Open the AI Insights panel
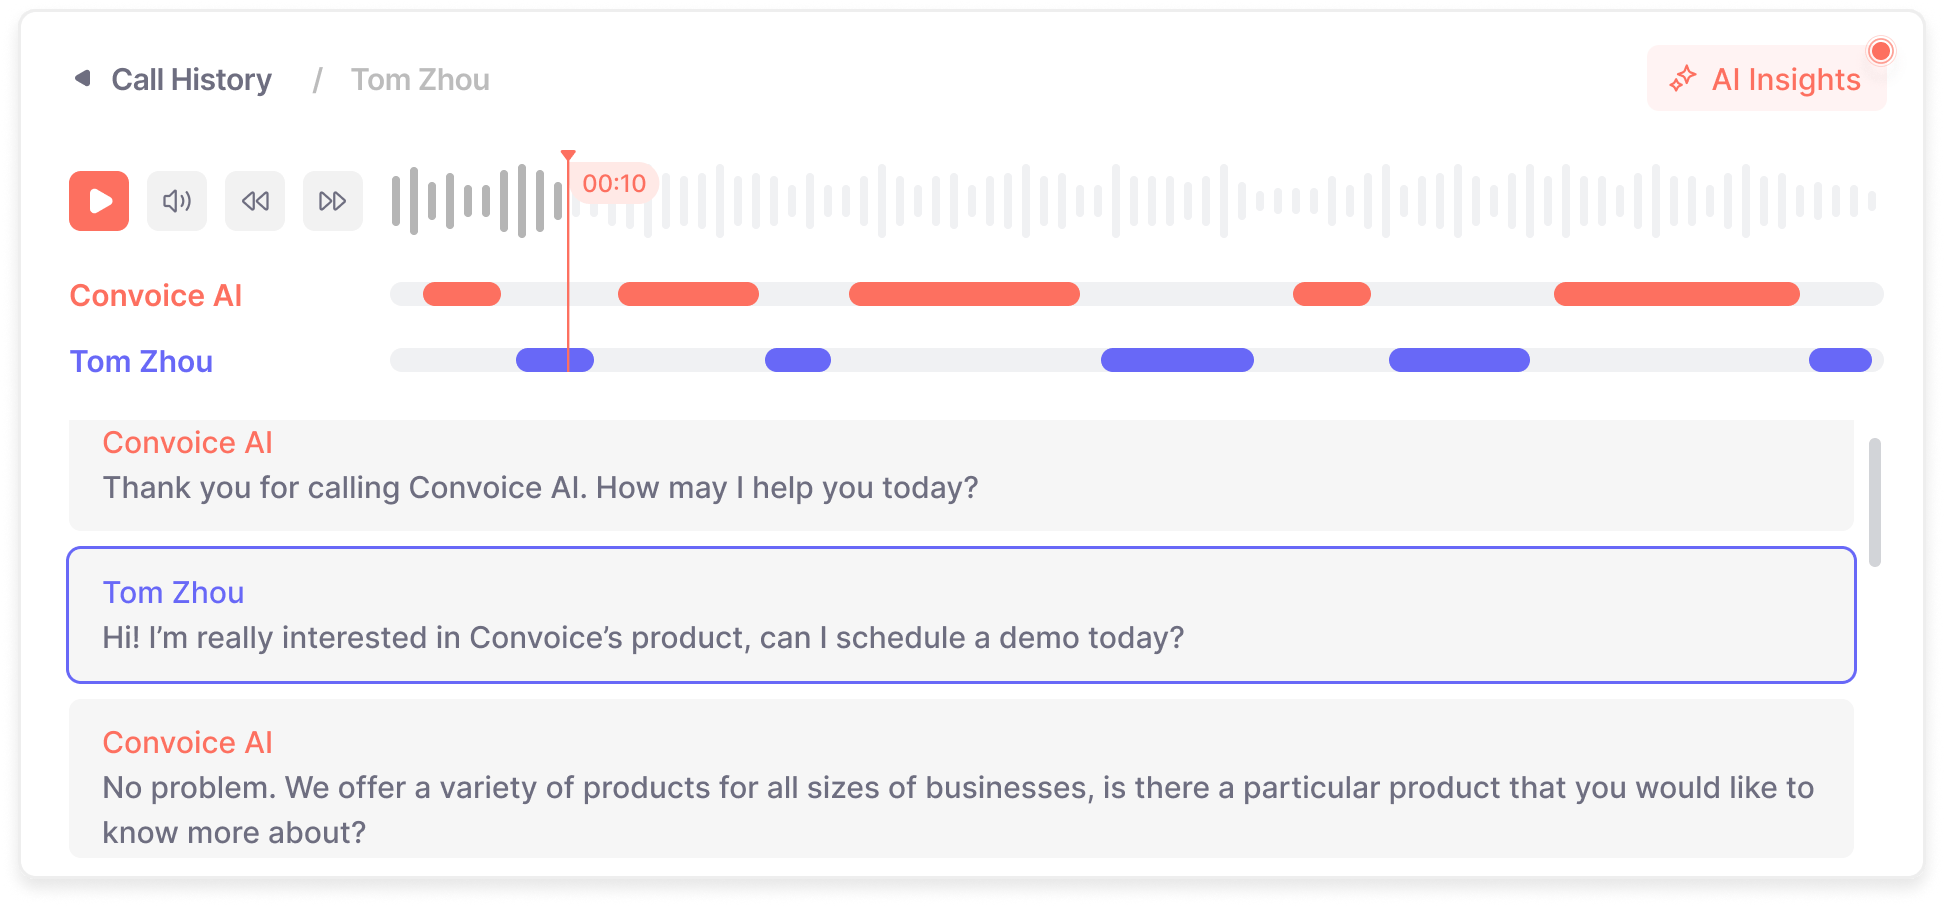 (x=1766, y=79)
